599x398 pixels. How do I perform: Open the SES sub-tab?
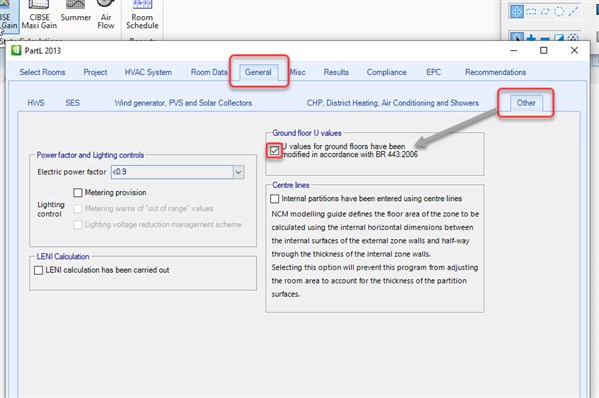(73, 103)
